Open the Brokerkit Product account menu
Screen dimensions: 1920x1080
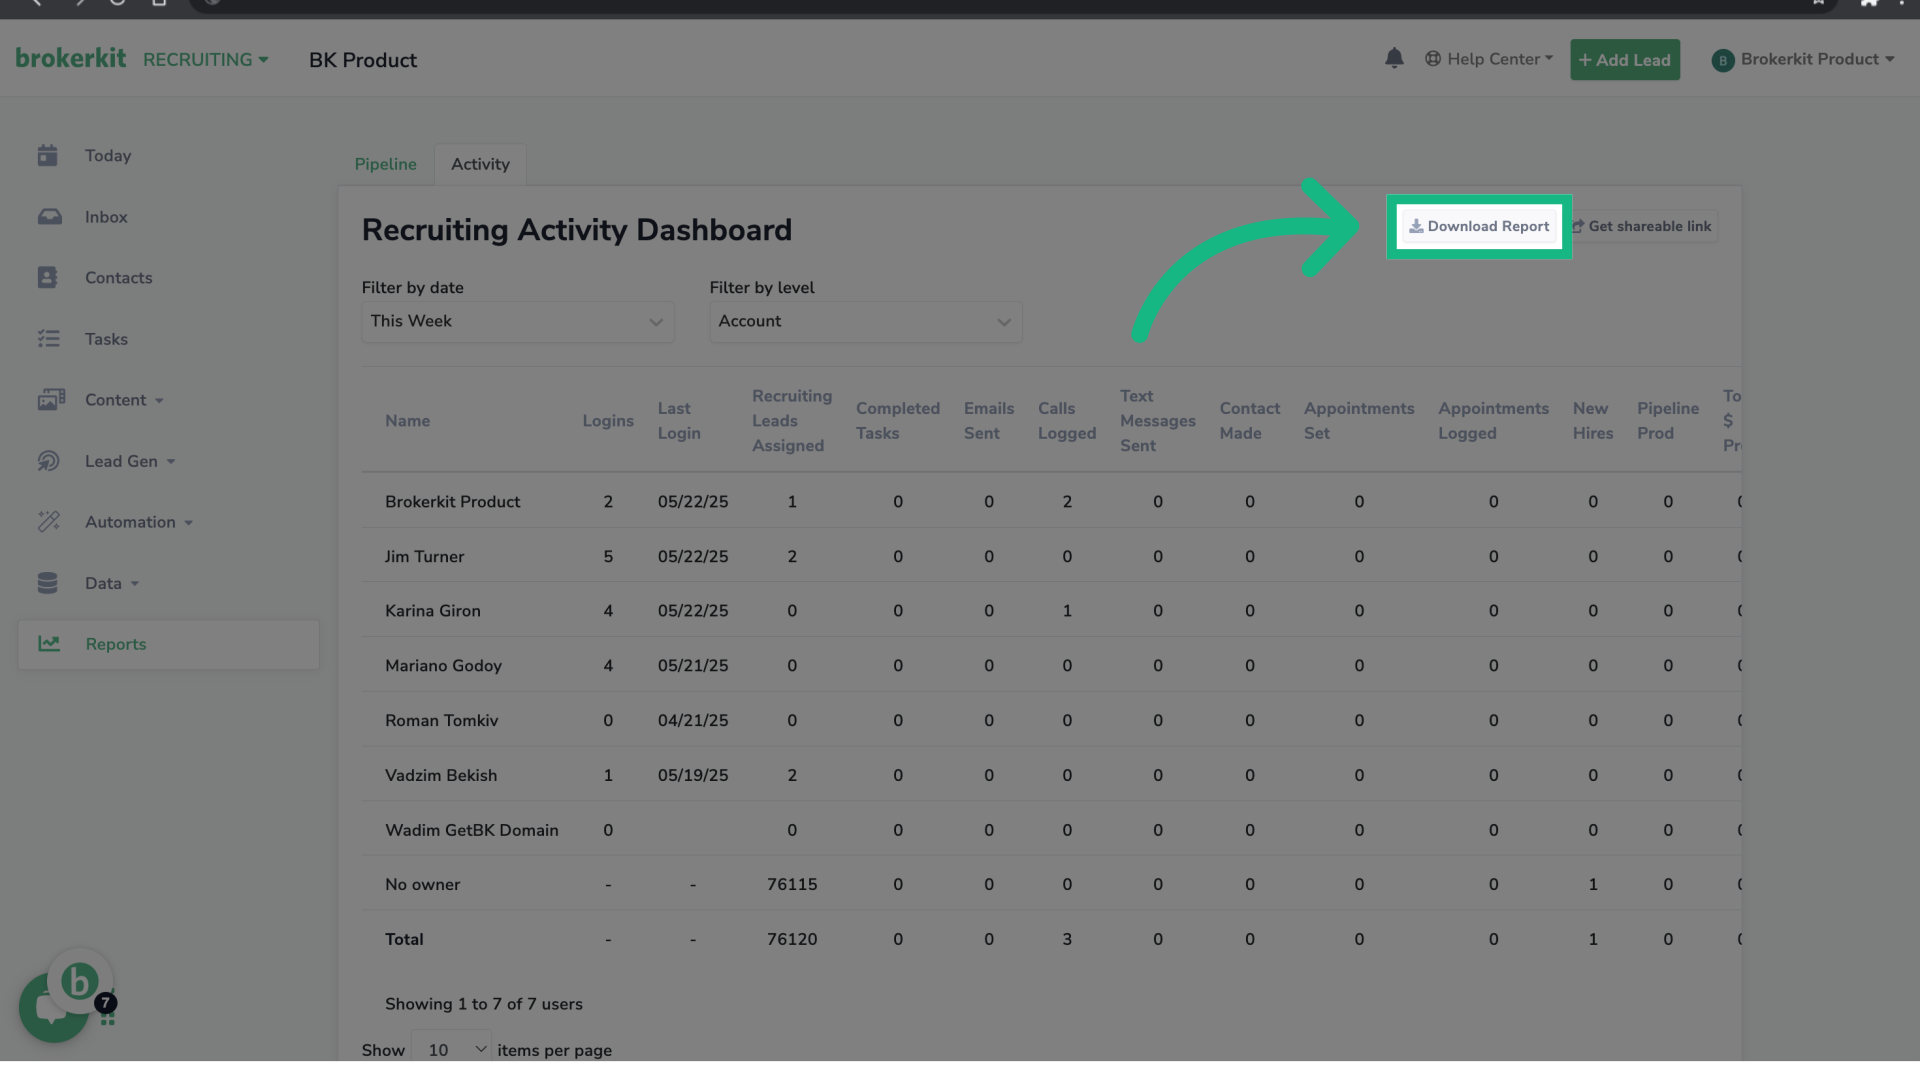(1803, 60)
